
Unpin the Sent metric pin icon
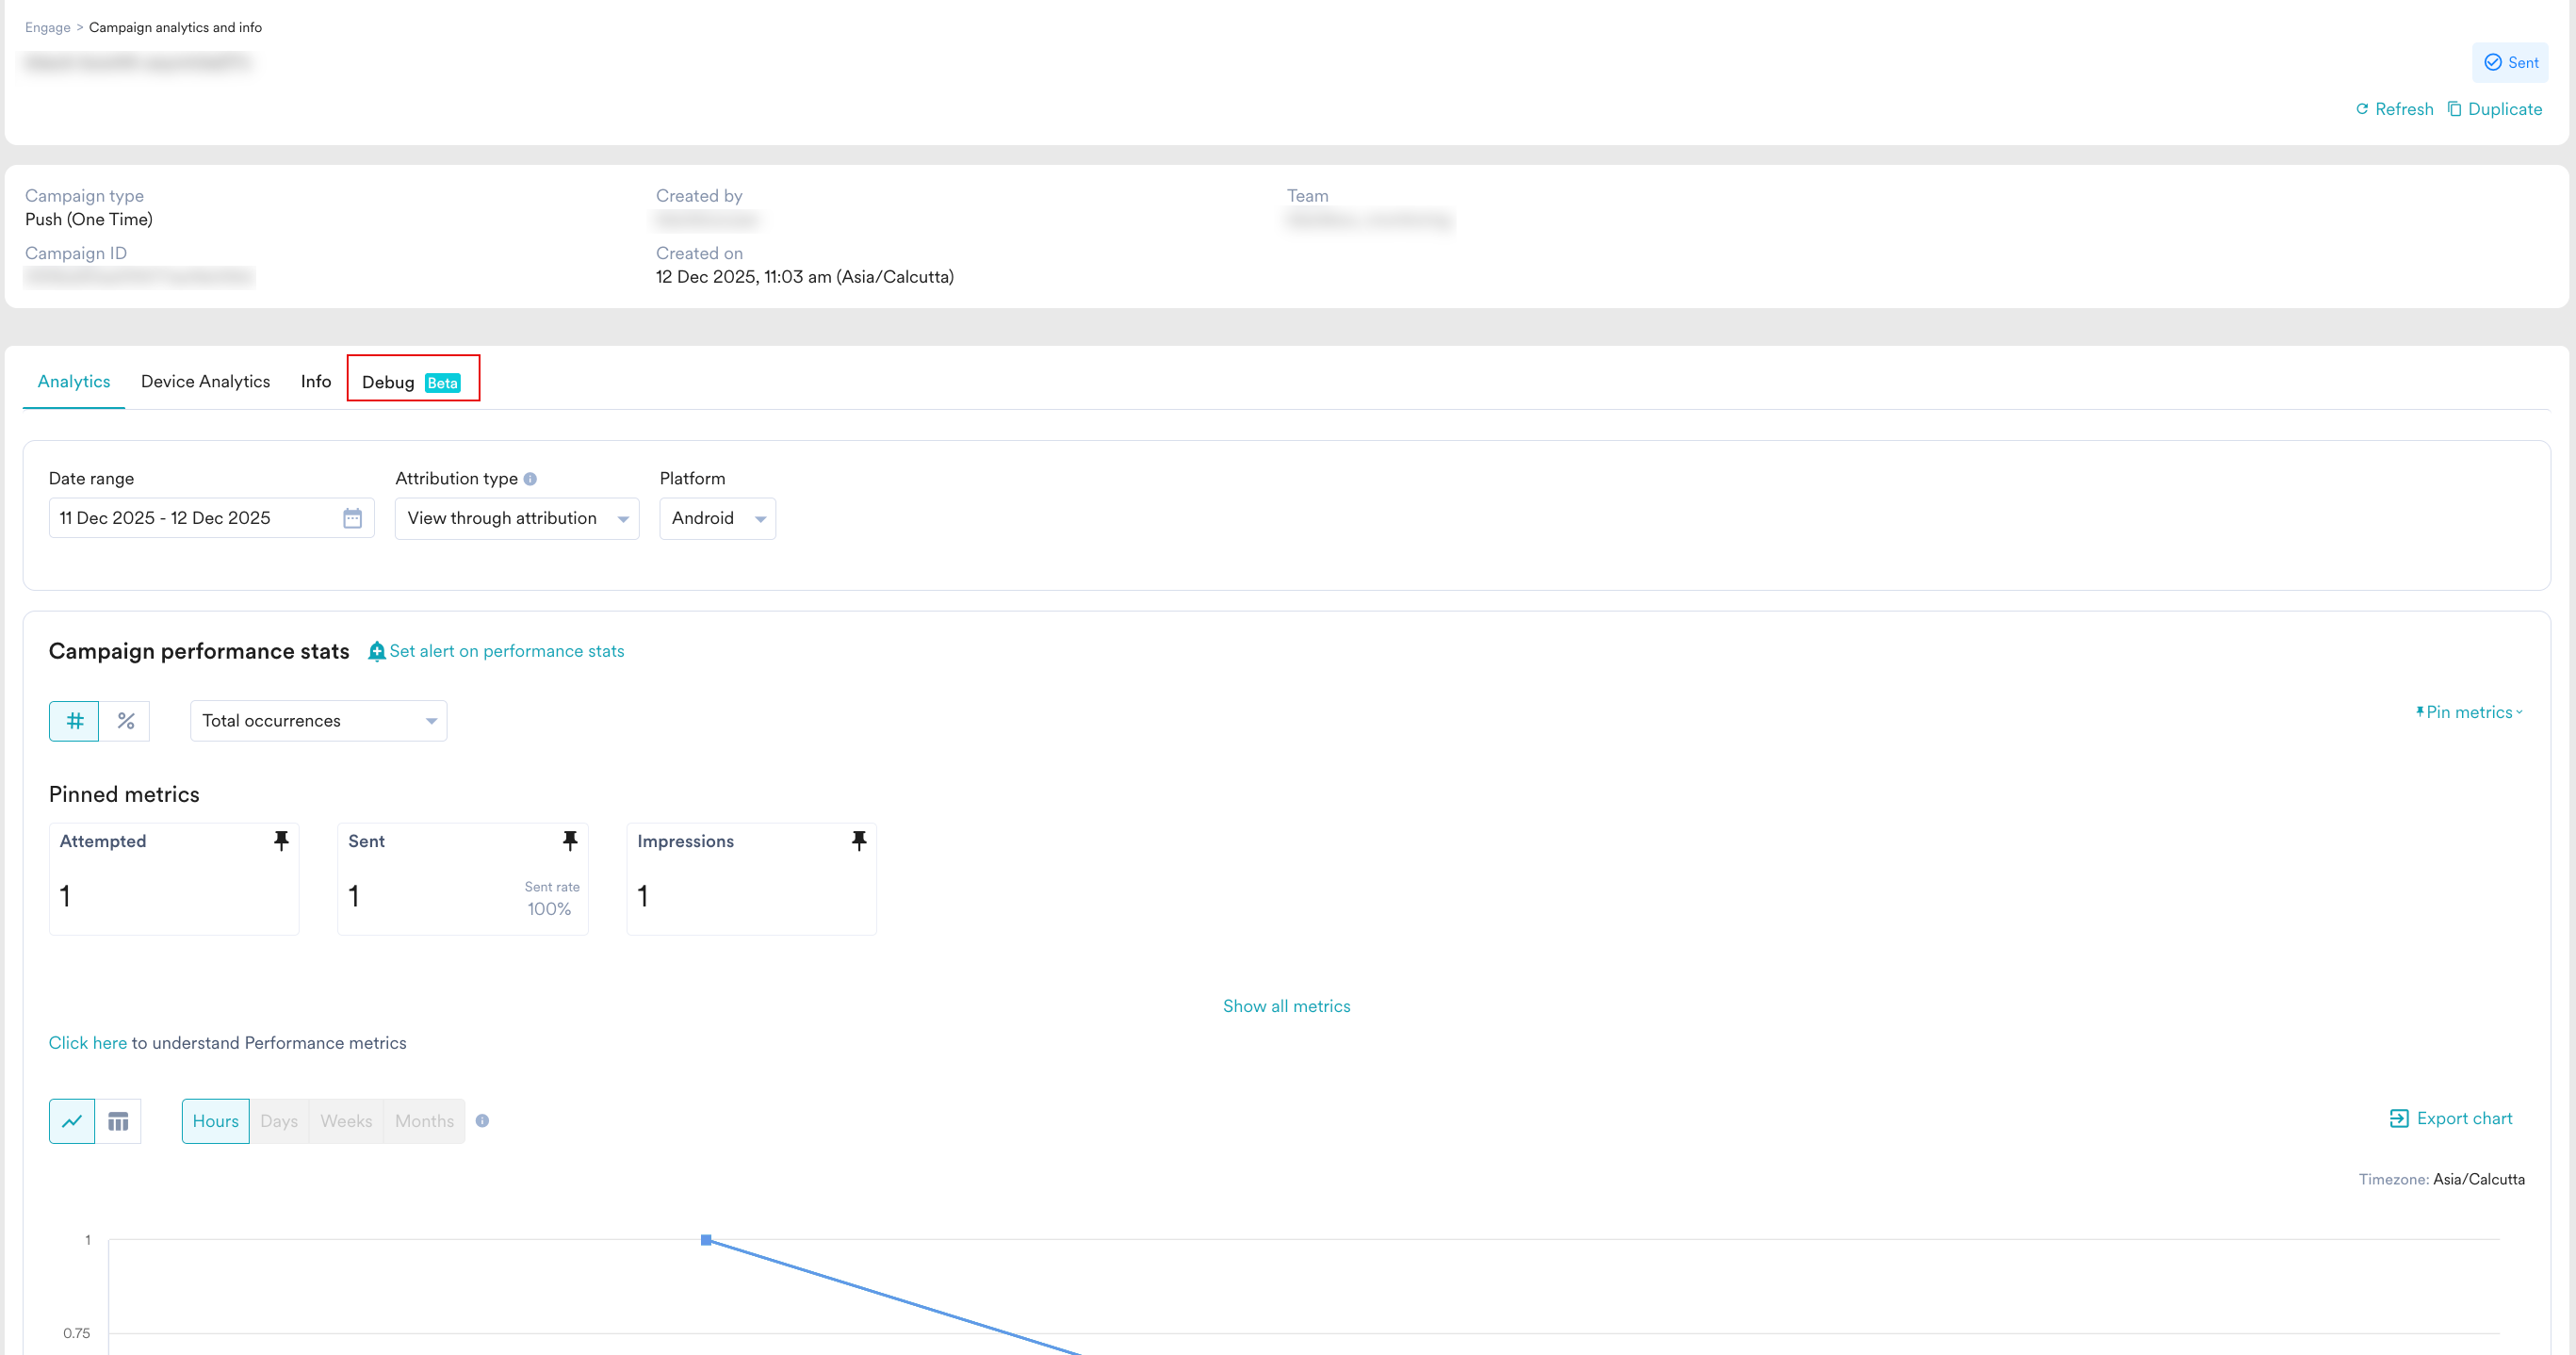click(570, 841)
